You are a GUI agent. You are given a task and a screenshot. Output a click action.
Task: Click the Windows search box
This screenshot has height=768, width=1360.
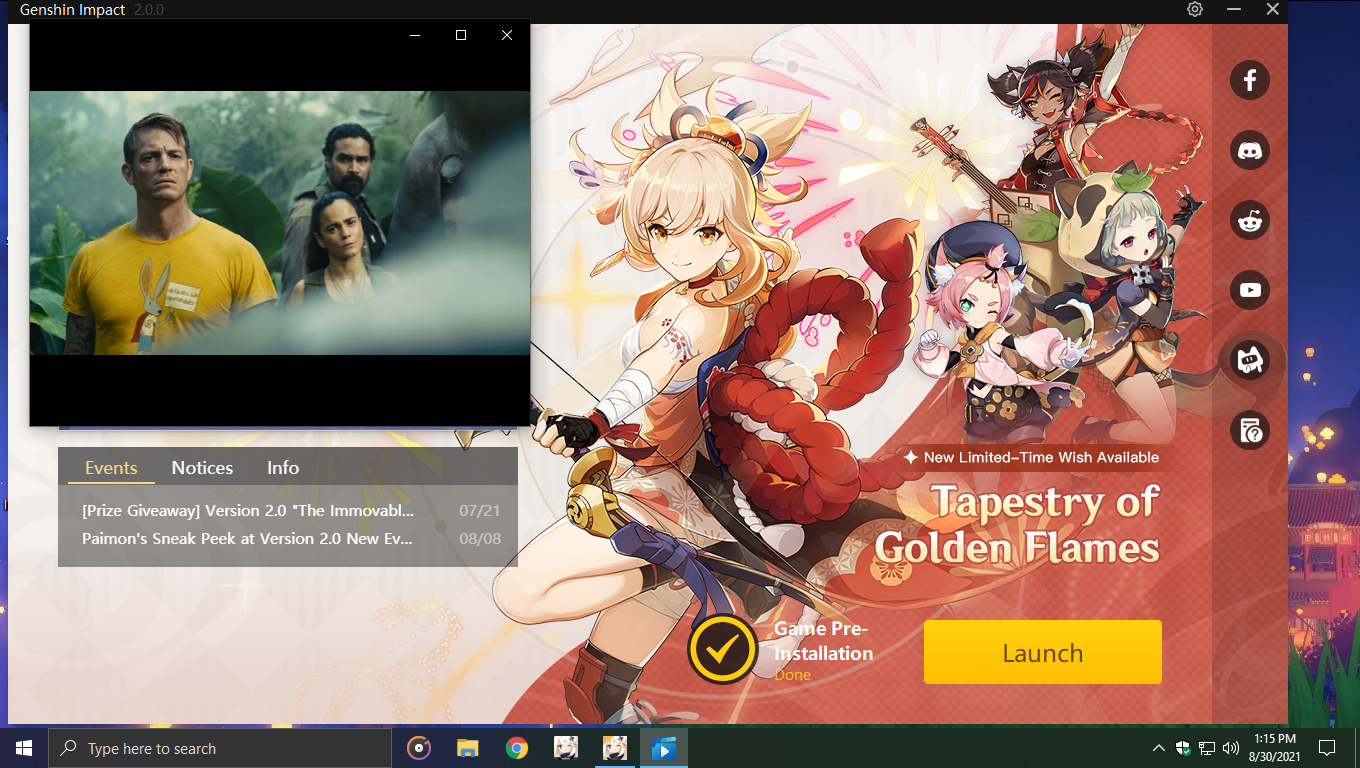pyautogui.click(x=220, y=748)
